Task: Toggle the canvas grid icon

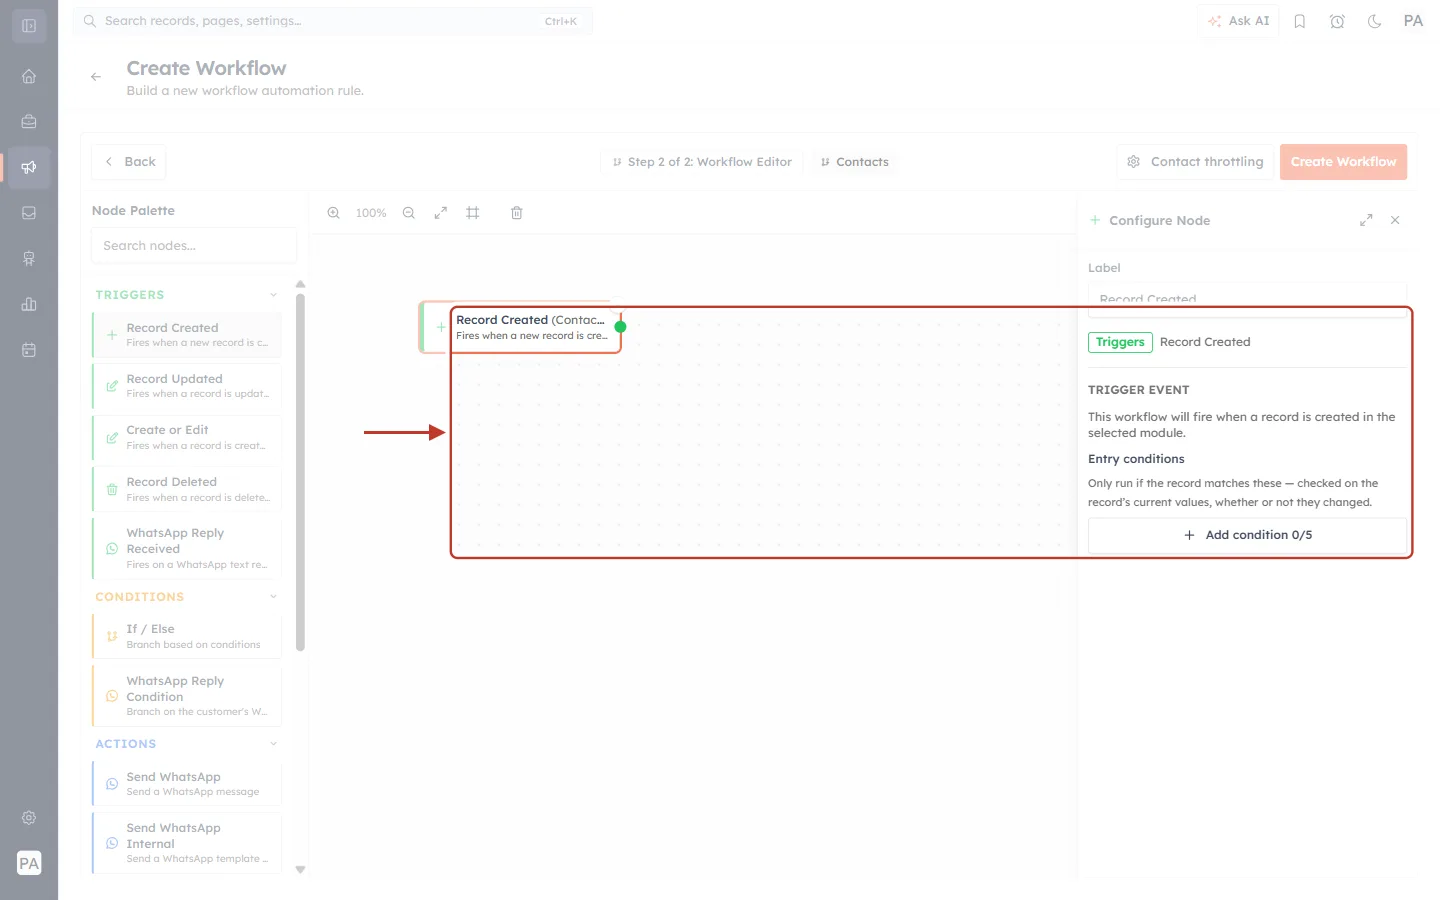Action: tap(473, 213)
